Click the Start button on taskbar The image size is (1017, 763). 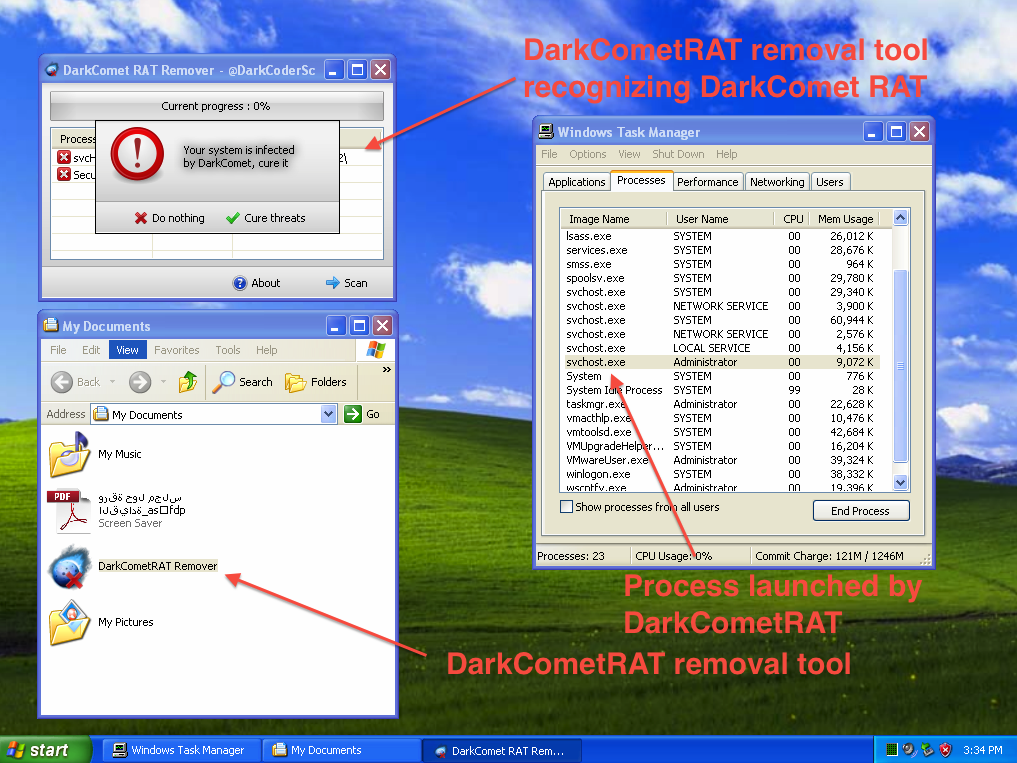point(40,750)
